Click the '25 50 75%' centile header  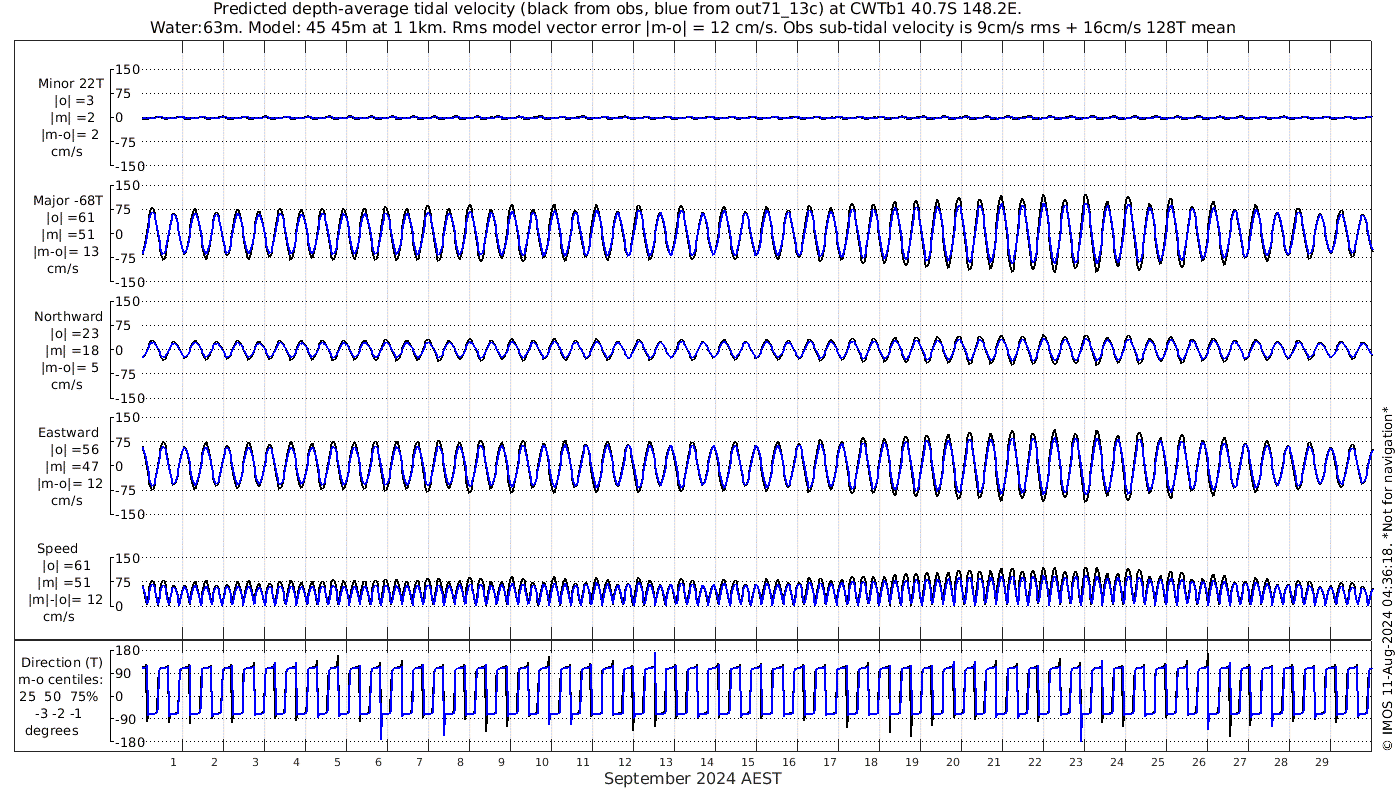pos(59,696)
